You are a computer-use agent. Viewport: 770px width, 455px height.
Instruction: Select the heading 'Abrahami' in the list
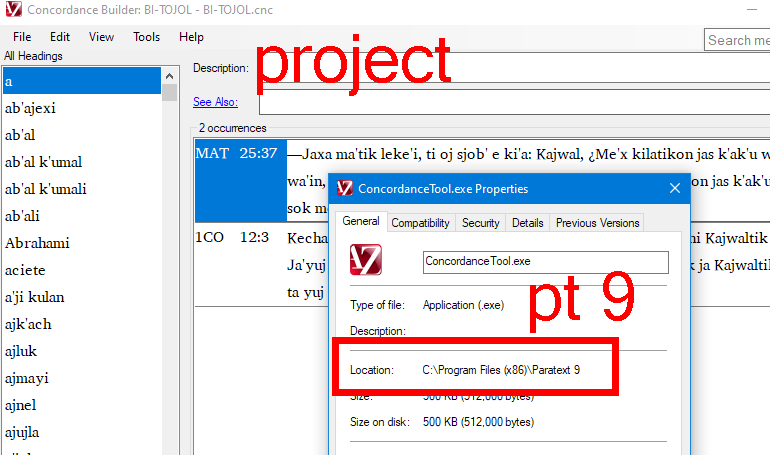tap(38, 243)
